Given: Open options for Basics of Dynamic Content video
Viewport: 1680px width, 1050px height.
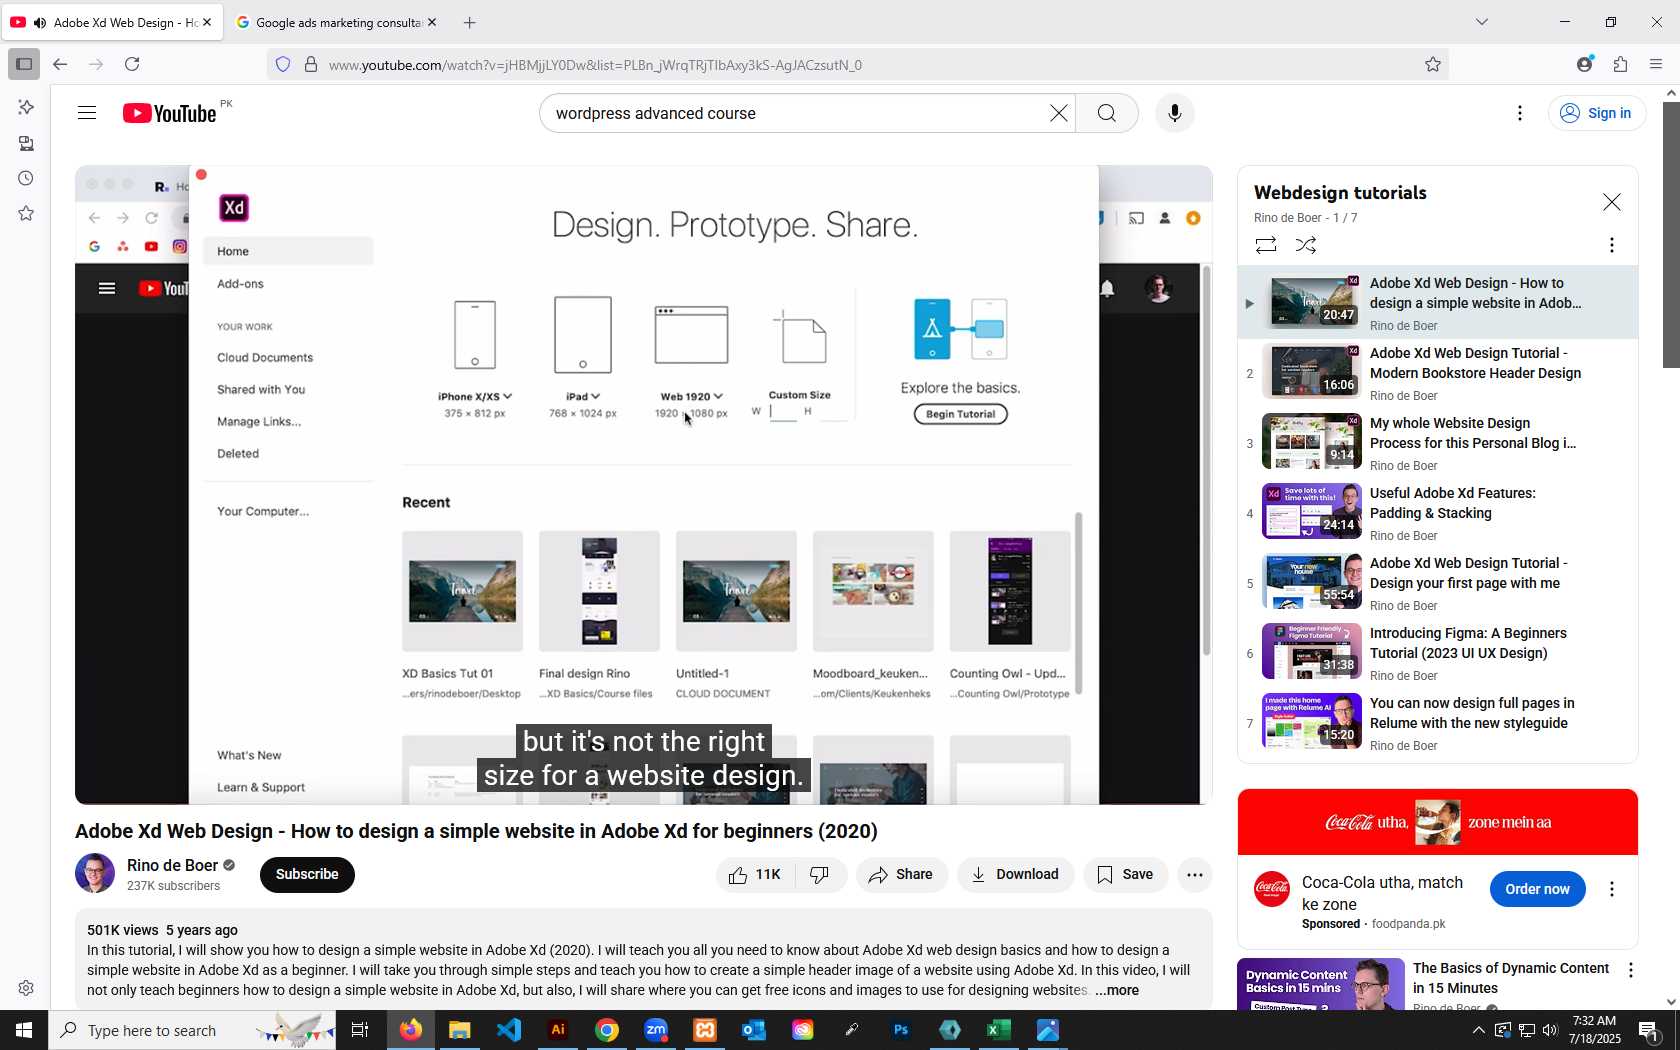Looking at the screenshot, I should 1631,970.
